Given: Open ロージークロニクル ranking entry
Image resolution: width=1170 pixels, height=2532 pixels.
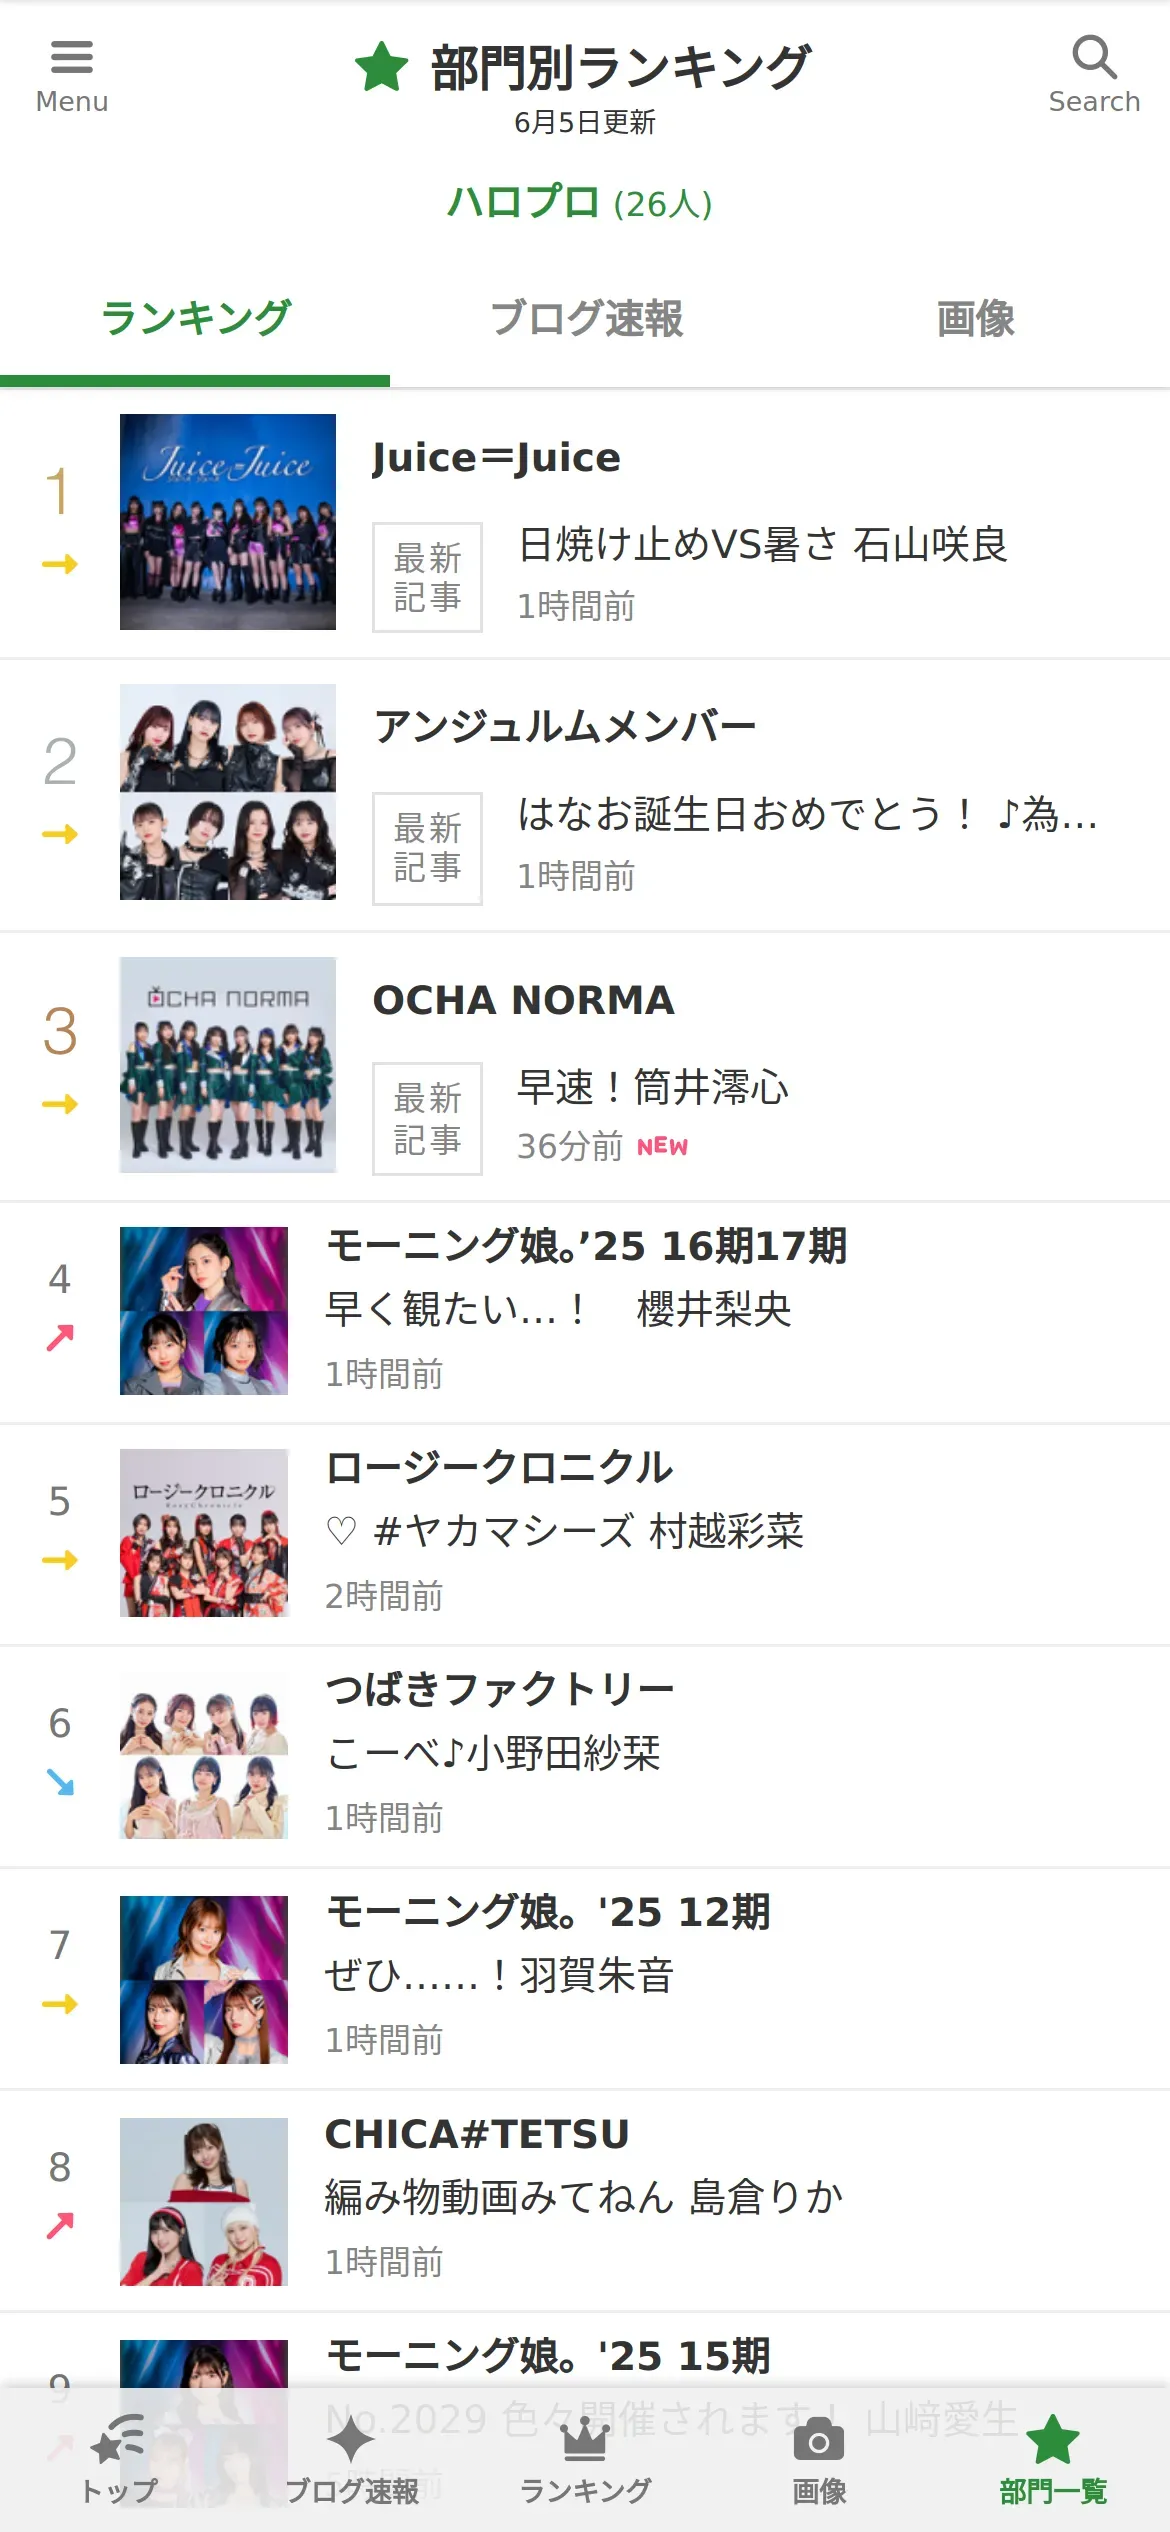Looking at the screenshot, I should (585, 1534).
